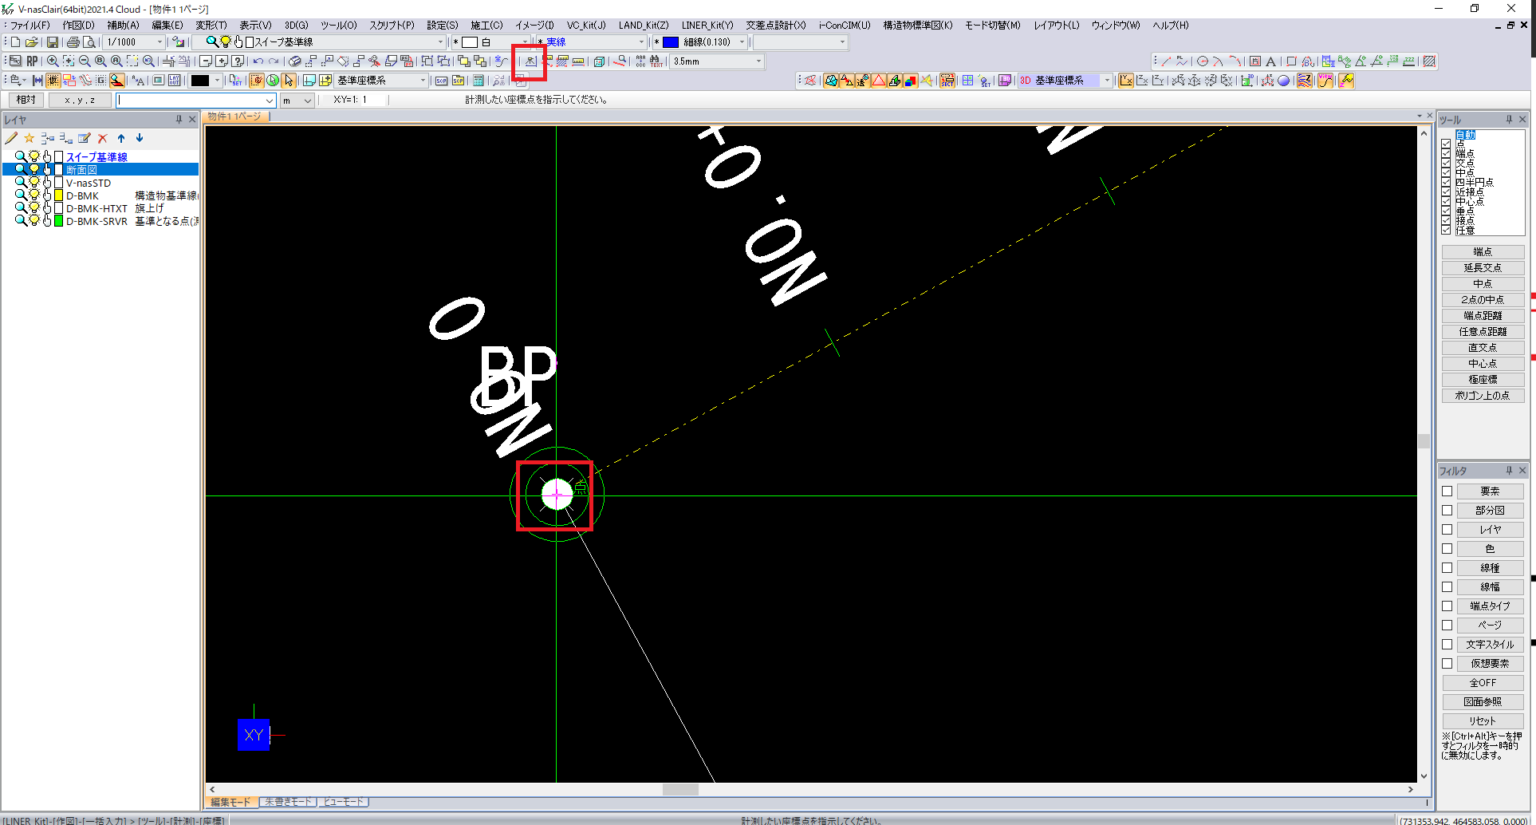Uncheck the 交点 checkbox in ツール panel
Viewport: 1536px width, 825px height.
tap(1446, 162)
